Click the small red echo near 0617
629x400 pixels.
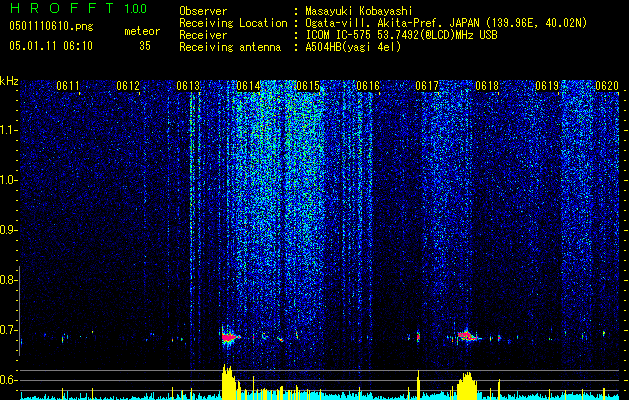click(418, 337)
